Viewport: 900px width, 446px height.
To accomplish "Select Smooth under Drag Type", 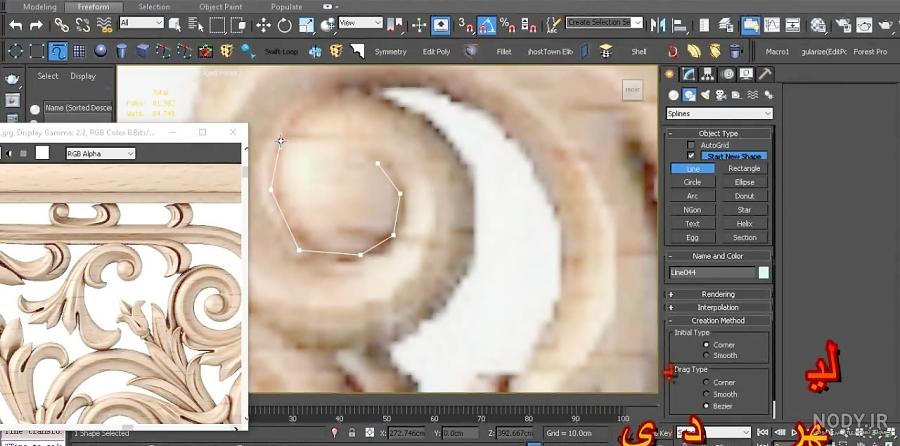I will point(707,394).
